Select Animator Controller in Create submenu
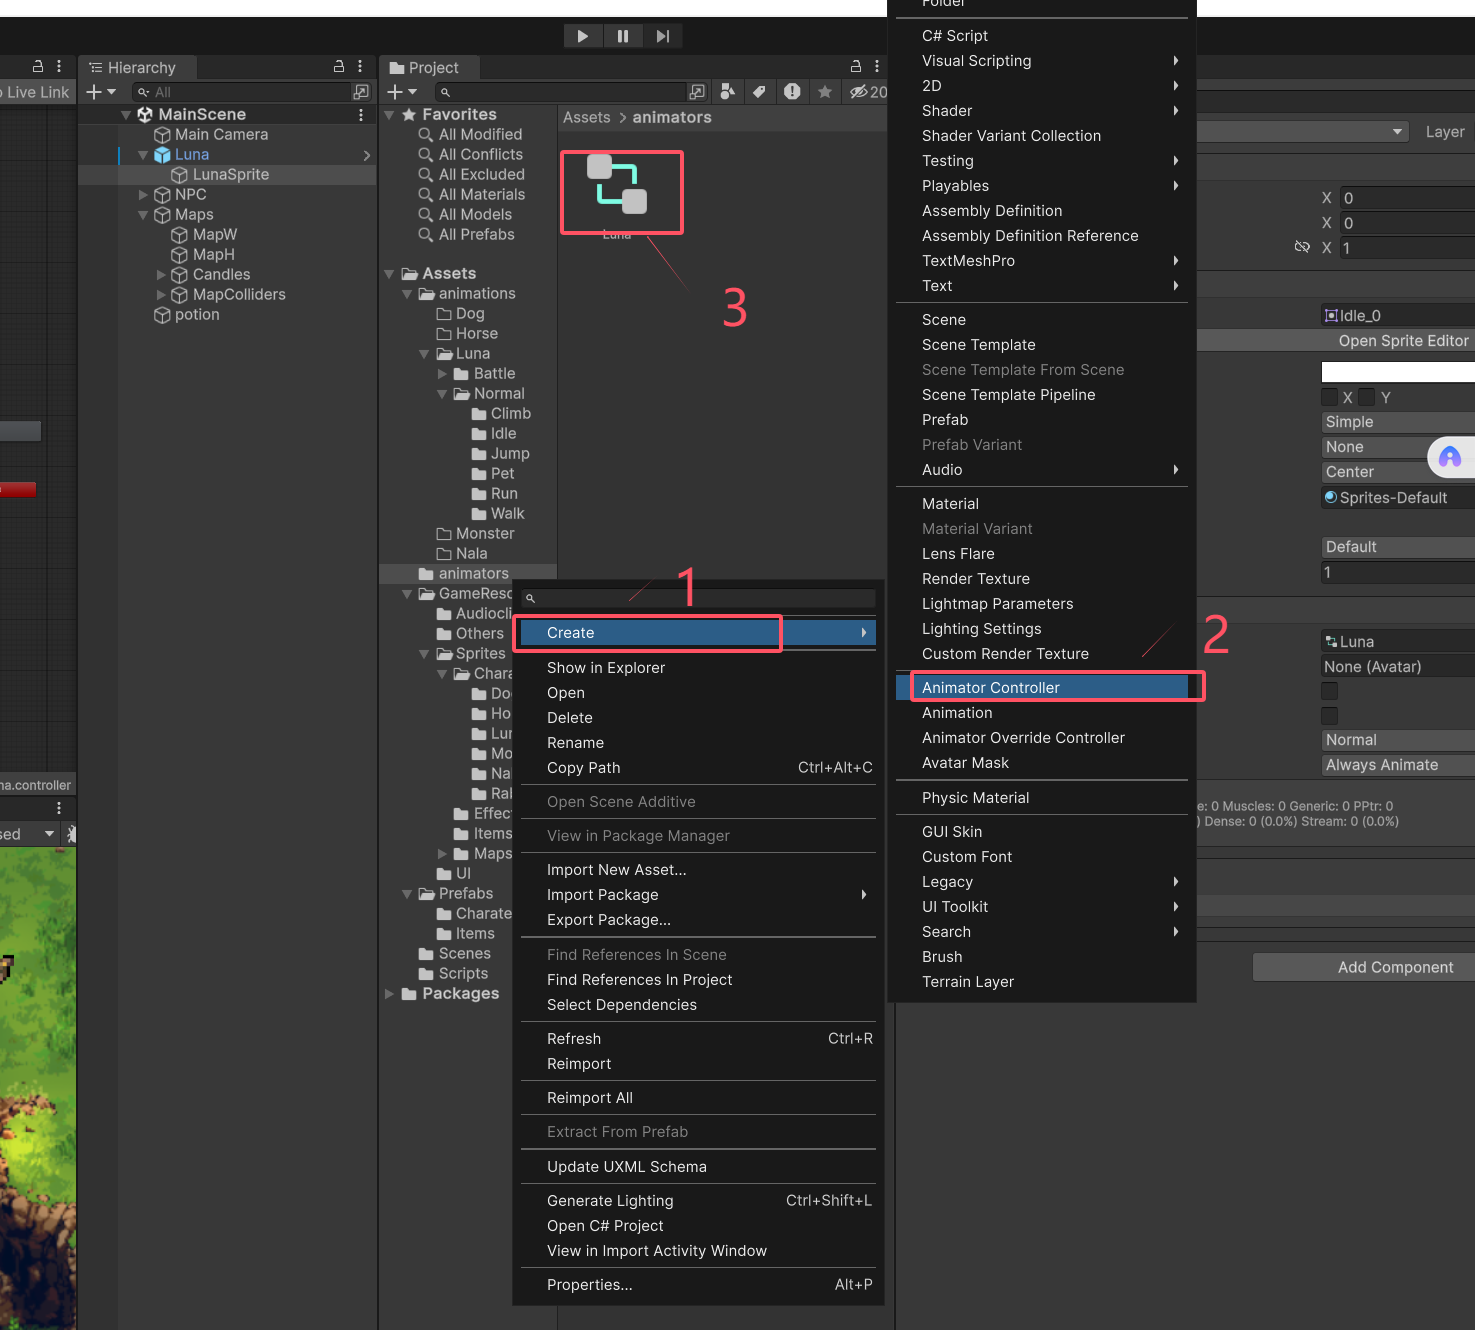This screenshot has height=1330, width=1475. 1042,688
